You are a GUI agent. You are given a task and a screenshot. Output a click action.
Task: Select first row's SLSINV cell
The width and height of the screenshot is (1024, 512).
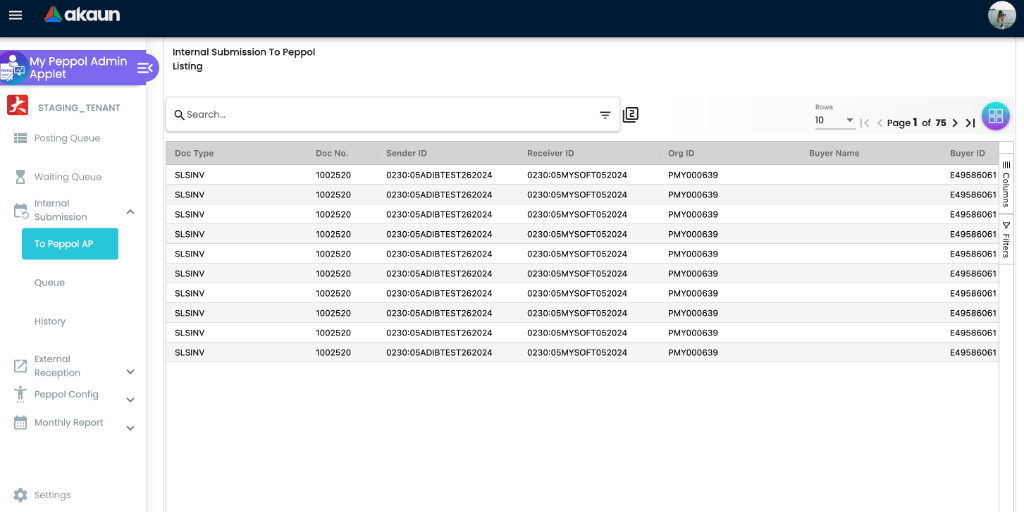[189, 175]
